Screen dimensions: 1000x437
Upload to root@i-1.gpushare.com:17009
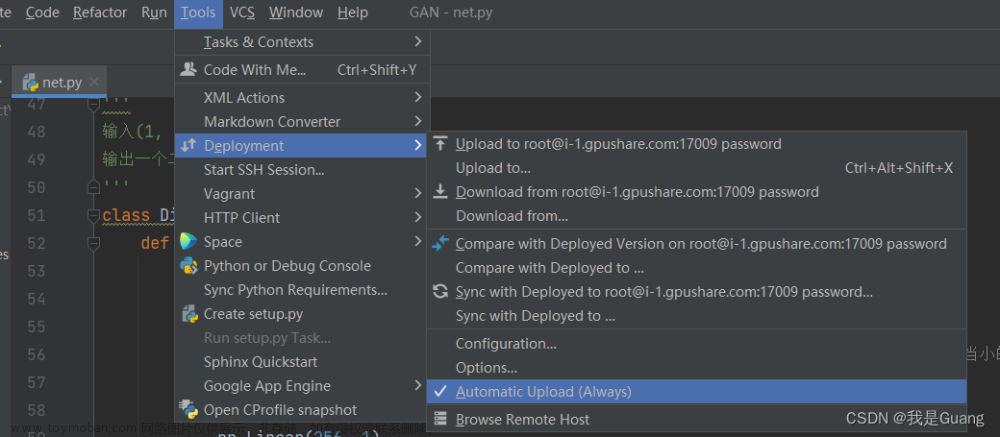click(x=696, y=144)
